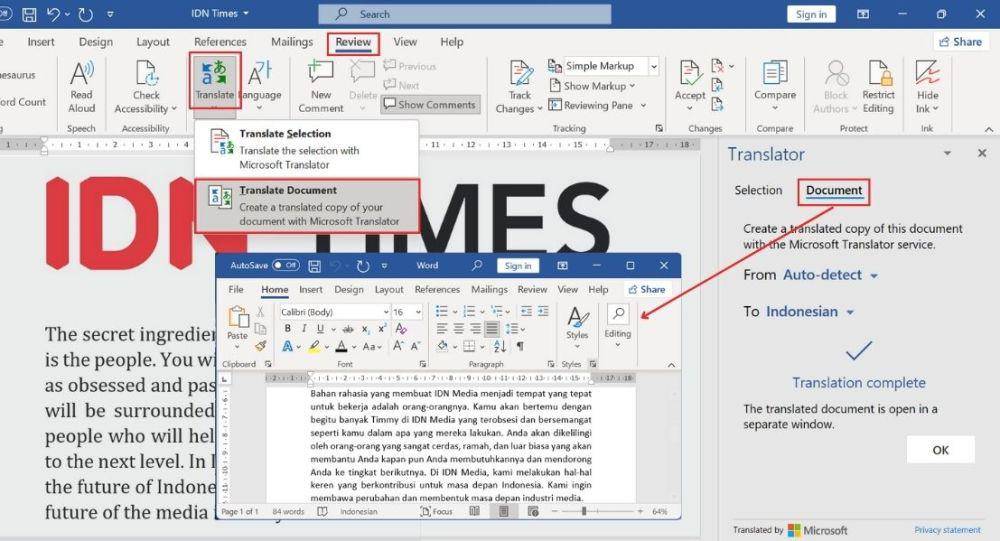Apply strikethrough in the translated Word window
The height and width of the screenshot is (541, 1000).
pos(348,329)
